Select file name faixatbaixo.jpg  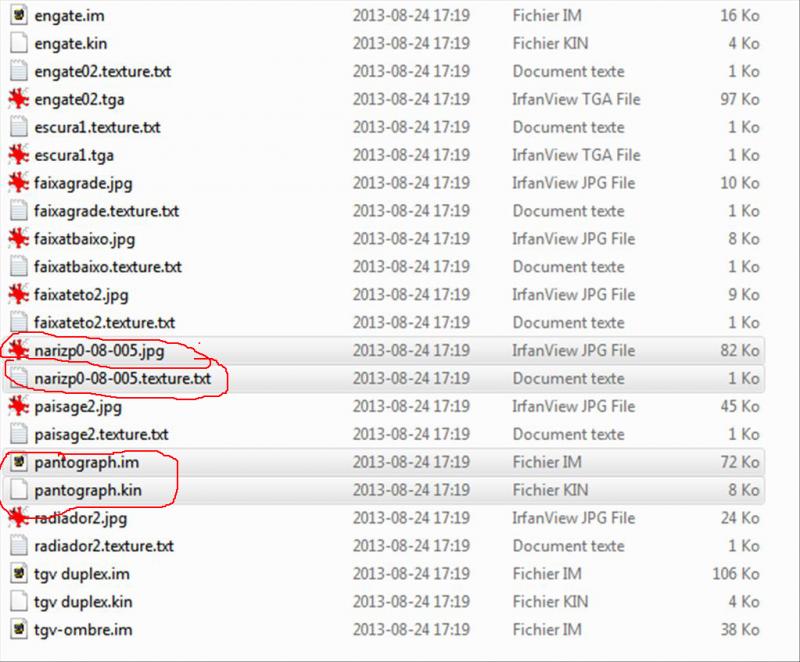pos(85,239)
